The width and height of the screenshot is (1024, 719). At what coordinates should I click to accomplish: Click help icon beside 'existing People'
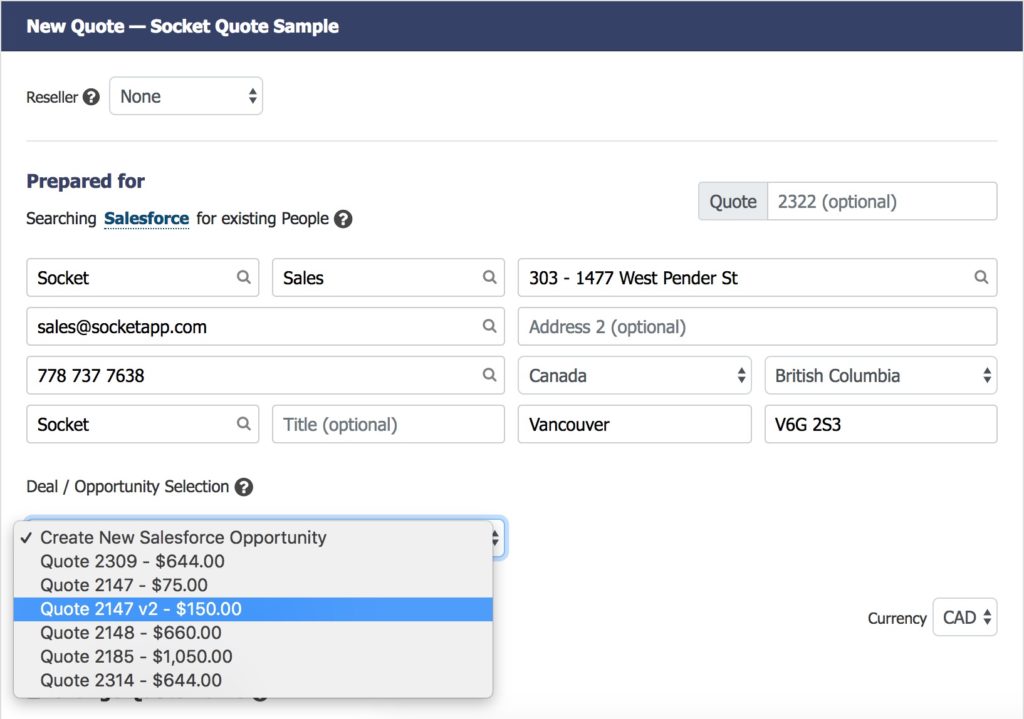[343, 219]
